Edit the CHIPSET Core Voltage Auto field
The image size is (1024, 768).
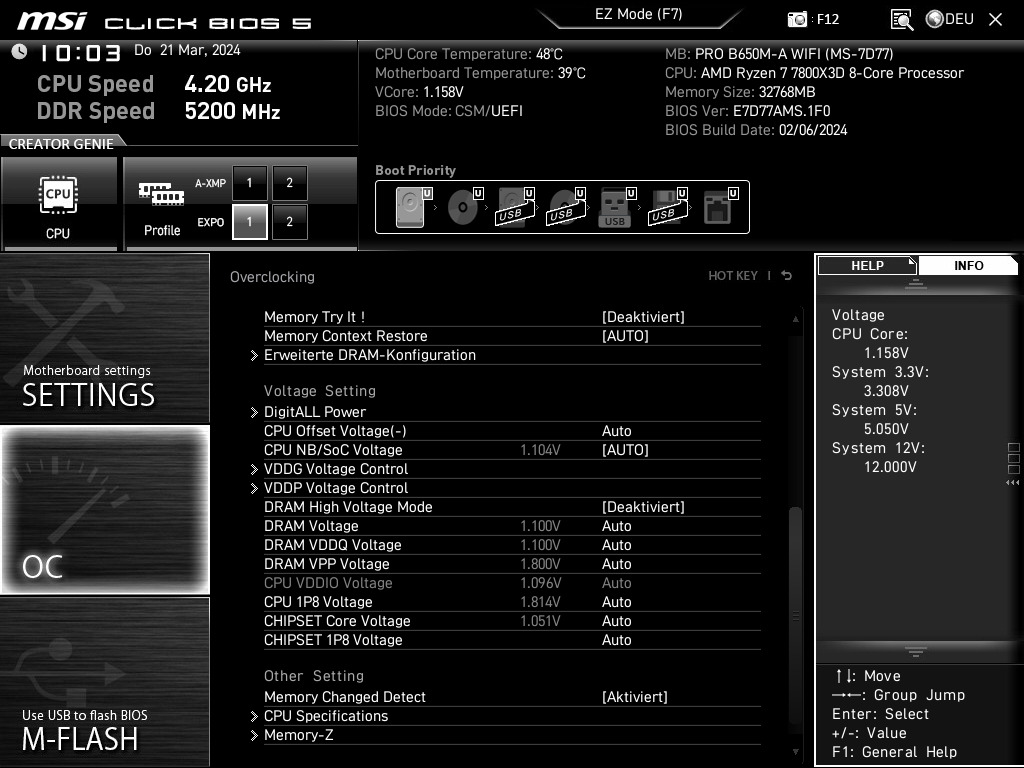point(616,621)
